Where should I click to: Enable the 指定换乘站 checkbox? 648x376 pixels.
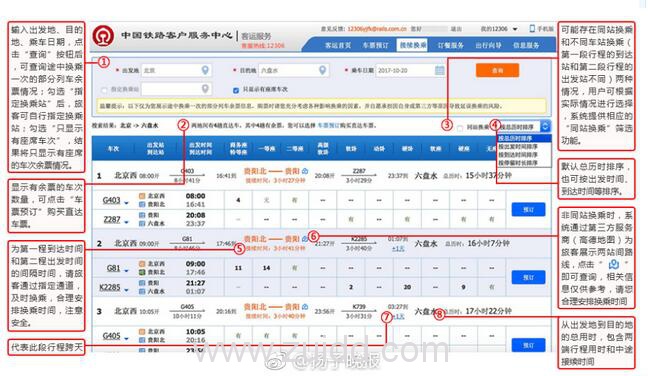104,89
